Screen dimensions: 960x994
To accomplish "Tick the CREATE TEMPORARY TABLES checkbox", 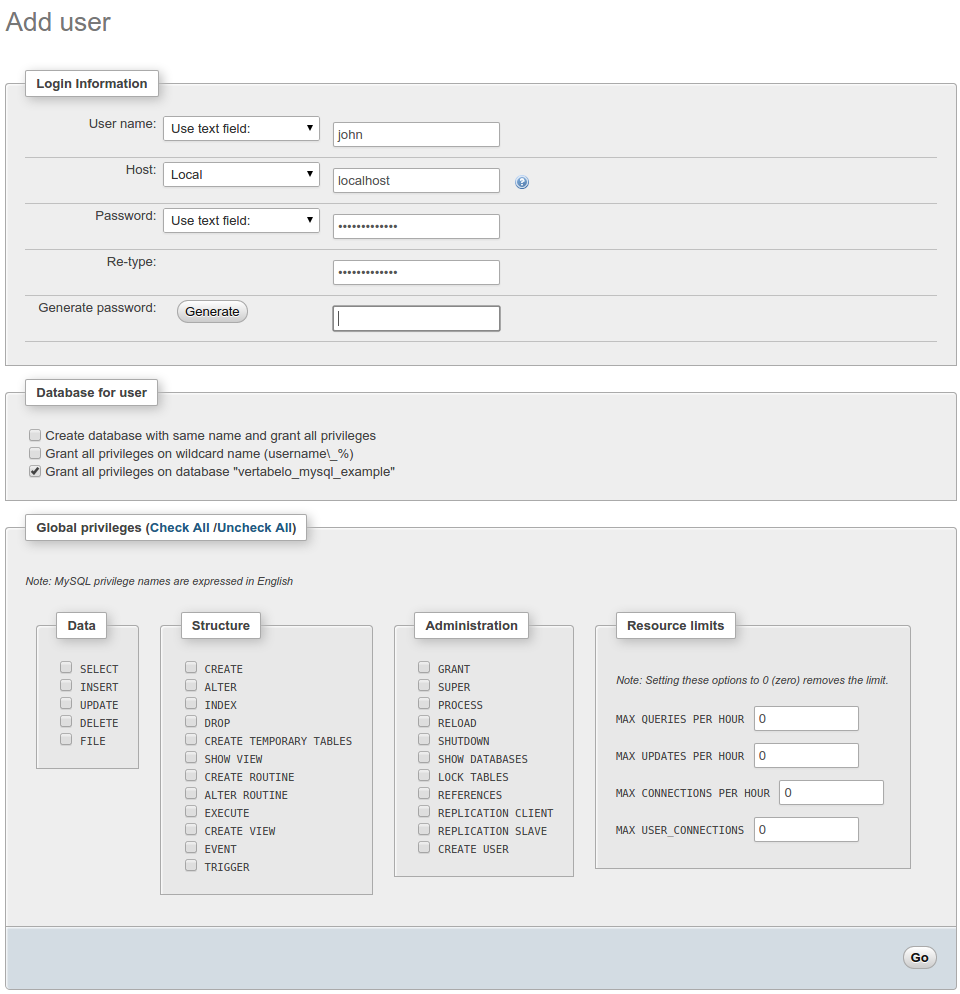I will click(191, 740).
